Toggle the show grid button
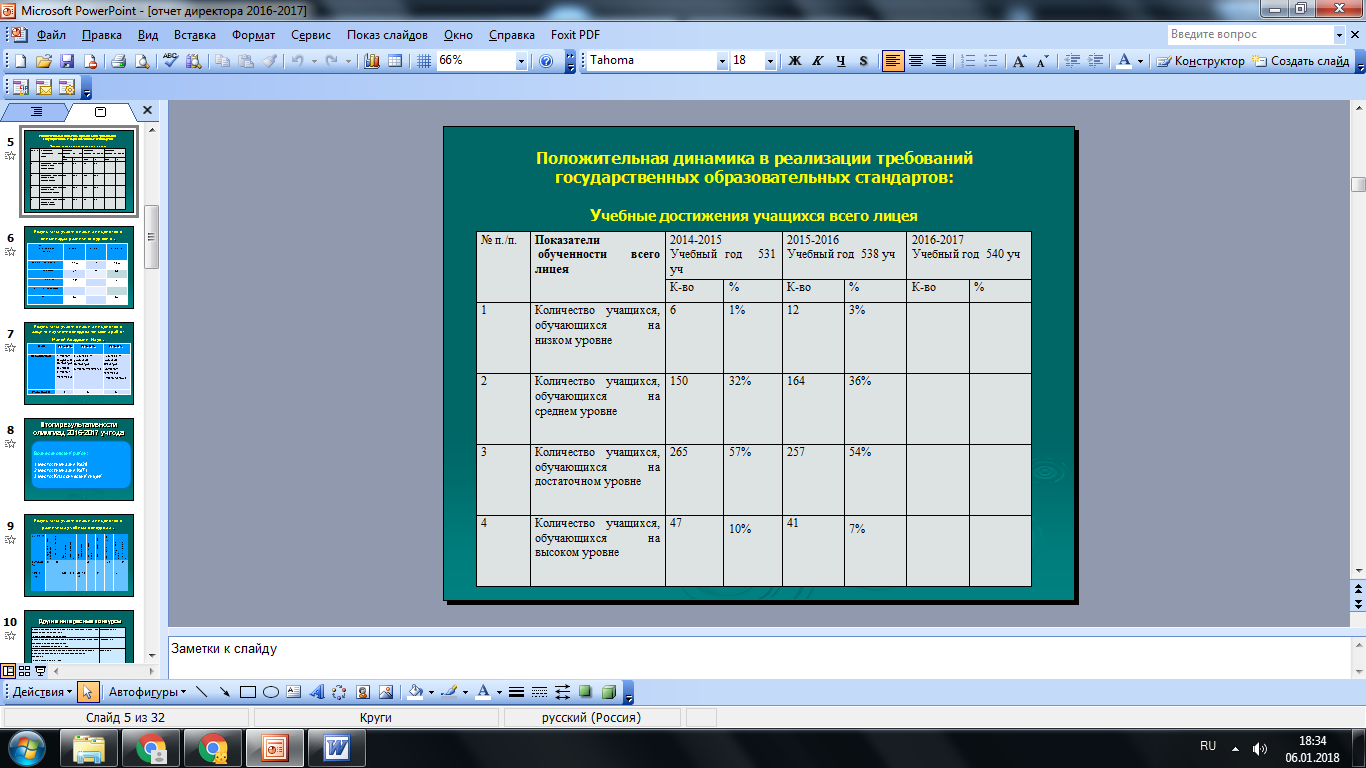This screenshot has height=768, width=1366. click(x=423, y=61)
